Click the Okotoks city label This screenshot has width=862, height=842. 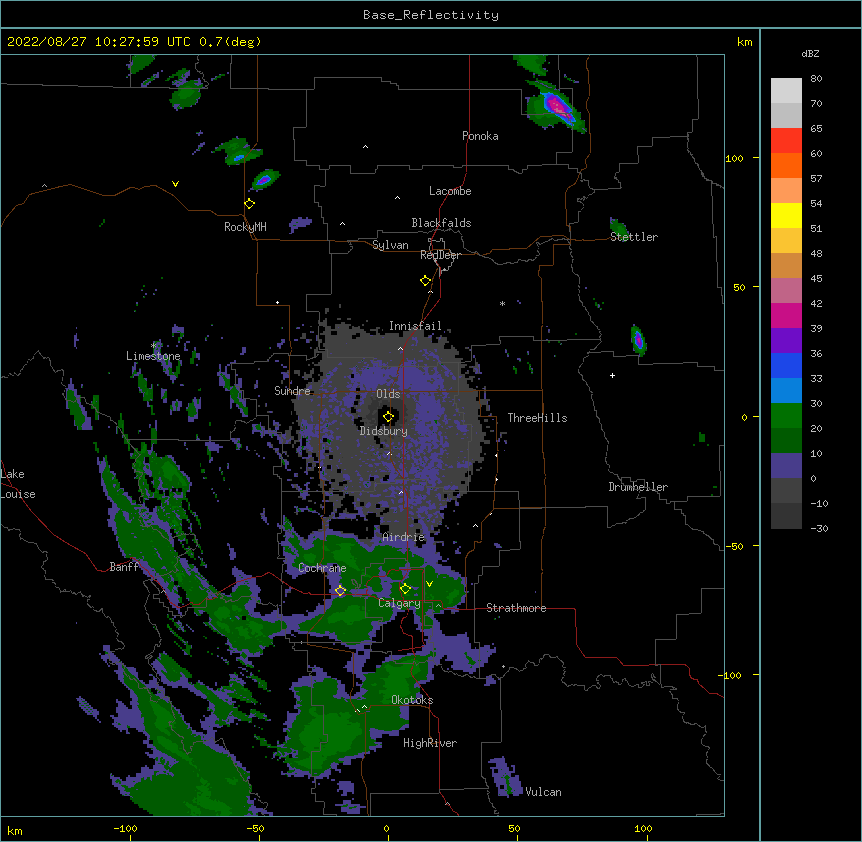(412, 700)
